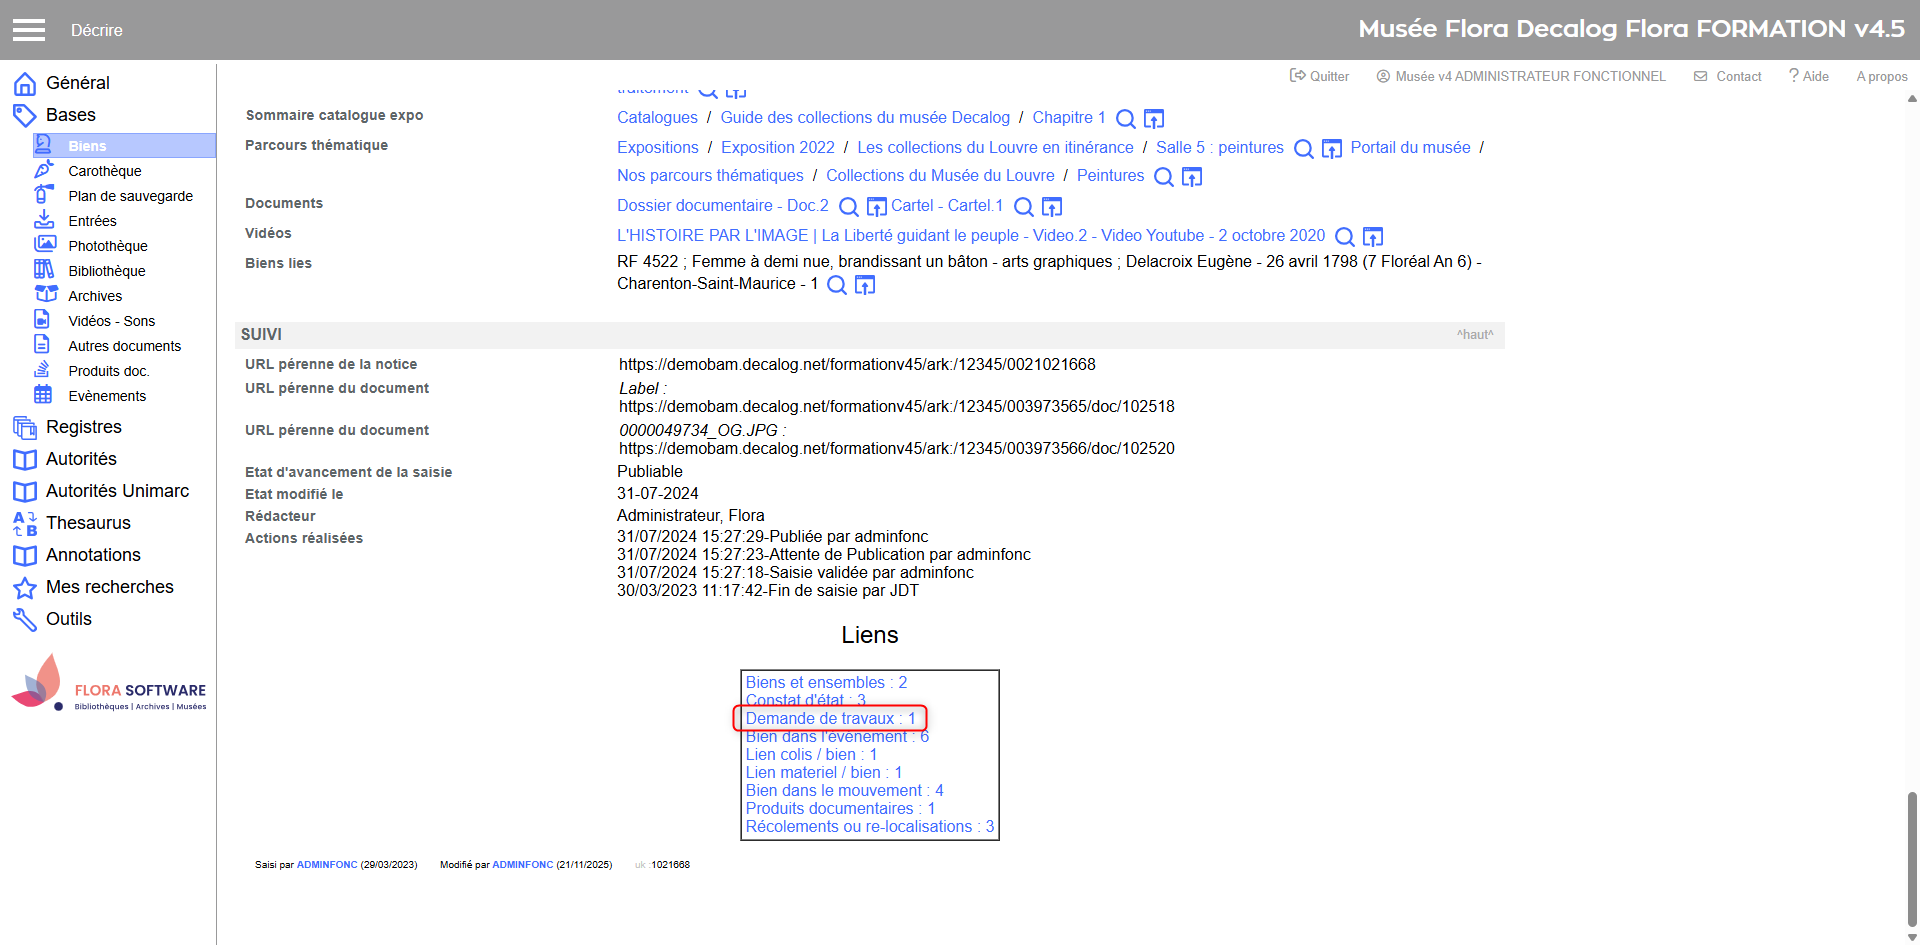Screen dimensions: 1920x945
Task: Click the vertical scrollbar thumb
Action: [1912, 860]
